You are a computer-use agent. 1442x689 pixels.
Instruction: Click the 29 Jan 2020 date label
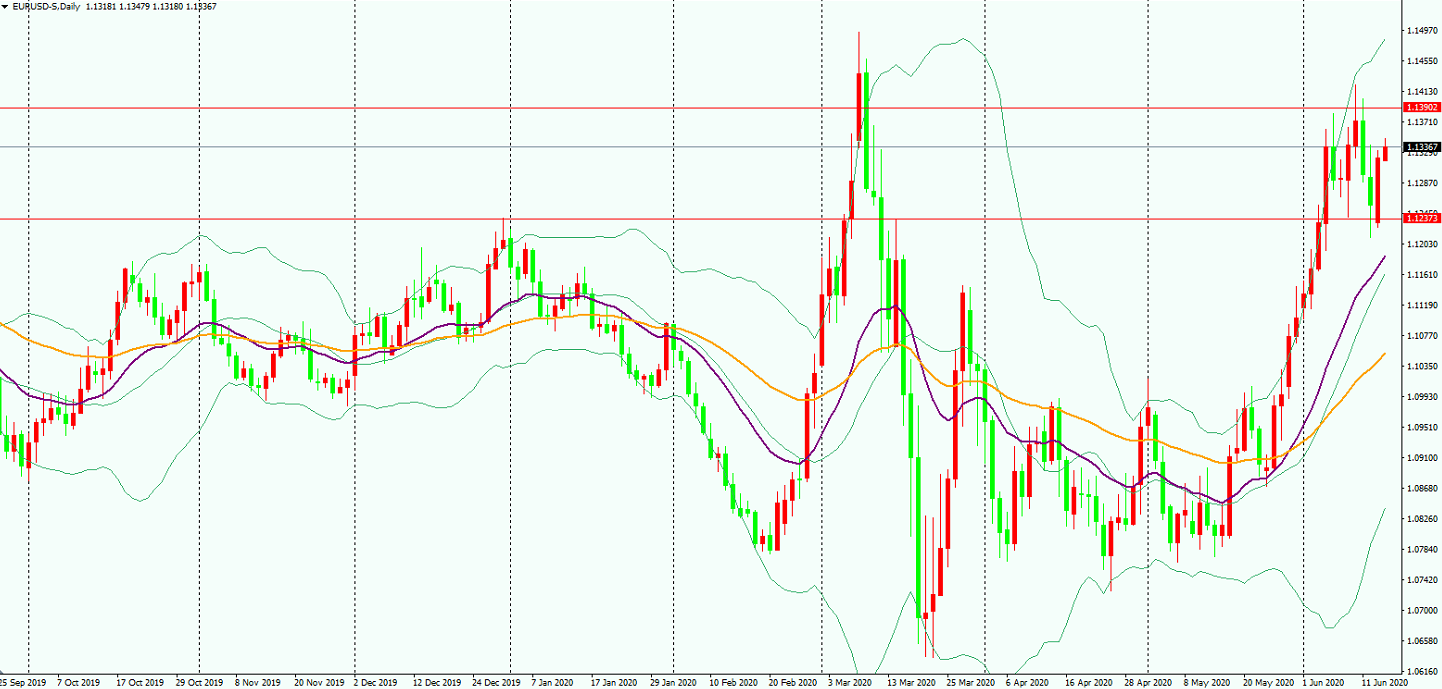click(x=672, y=682)
